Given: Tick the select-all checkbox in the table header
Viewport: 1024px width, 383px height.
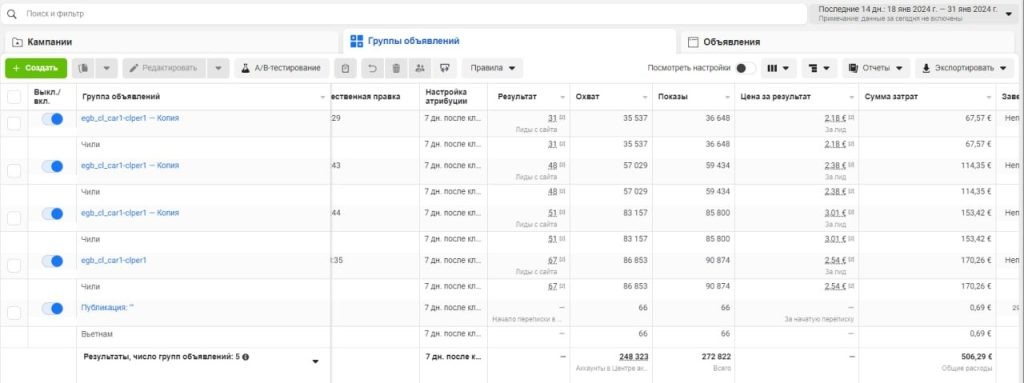Looking at the screenshot, I should tap(14, 97).
